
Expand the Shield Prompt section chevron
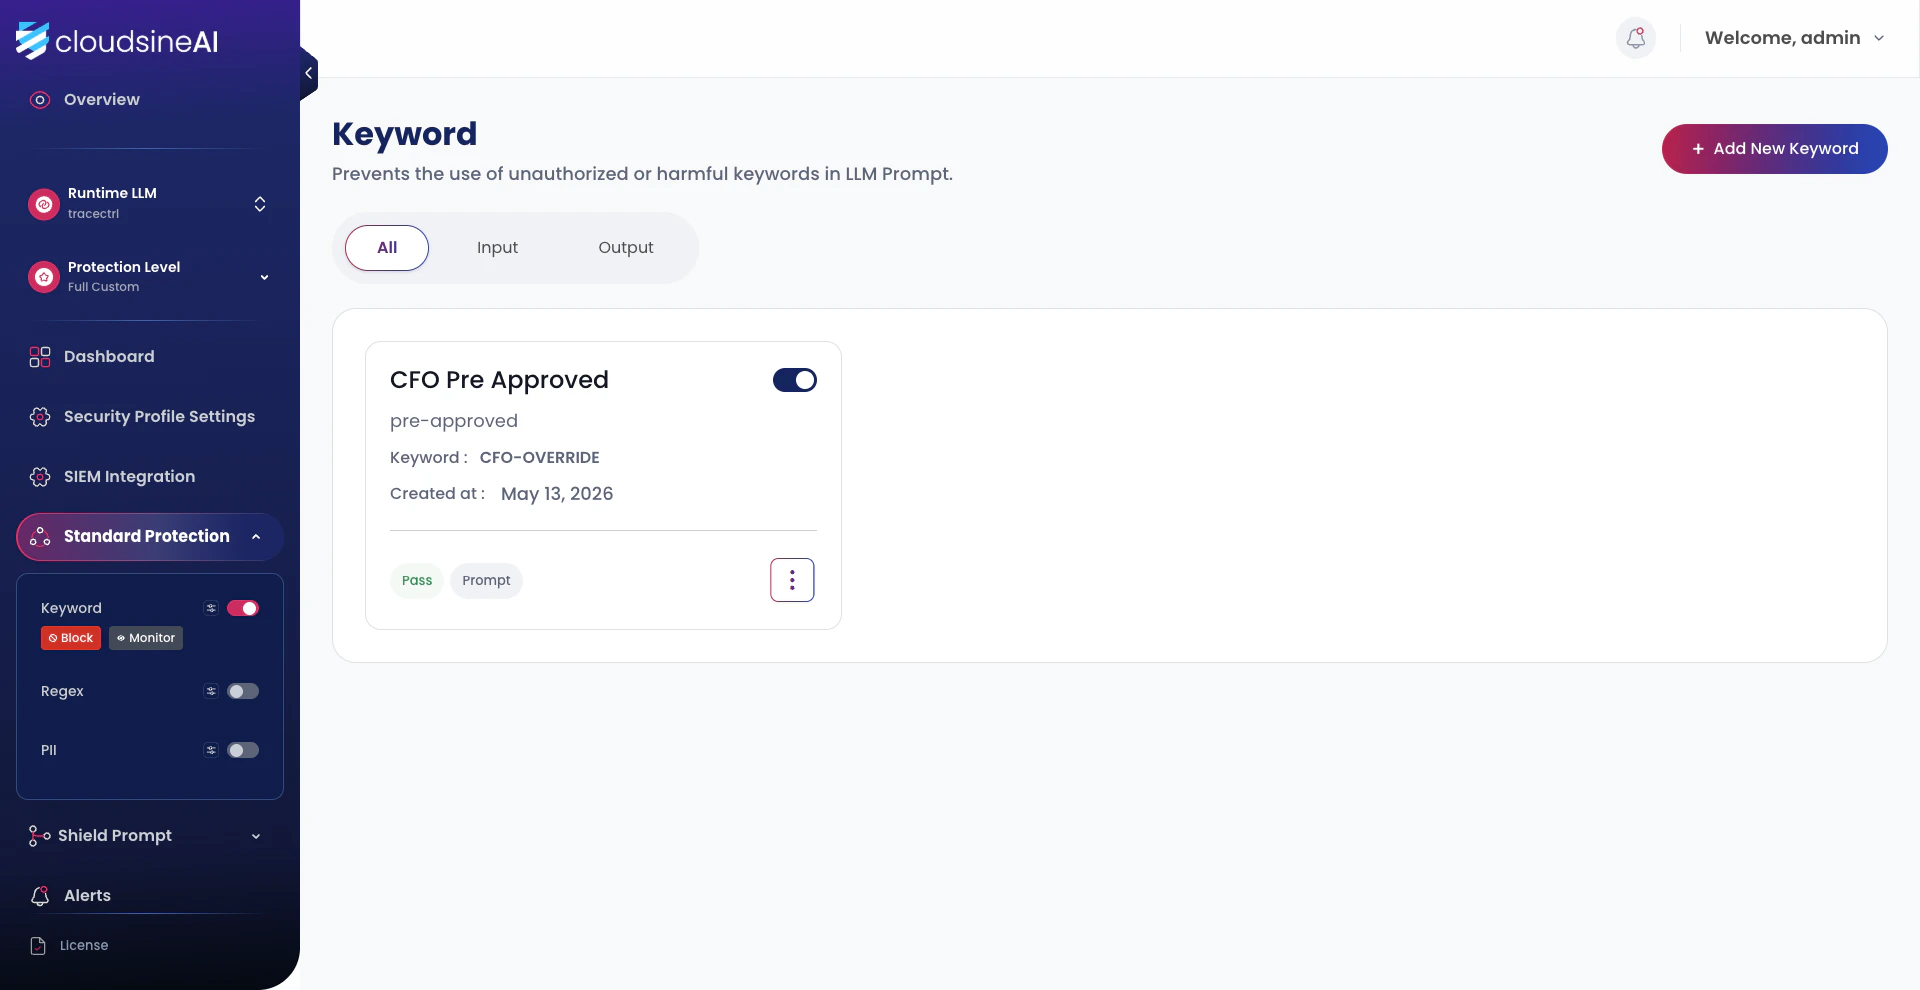coord(256,836)
